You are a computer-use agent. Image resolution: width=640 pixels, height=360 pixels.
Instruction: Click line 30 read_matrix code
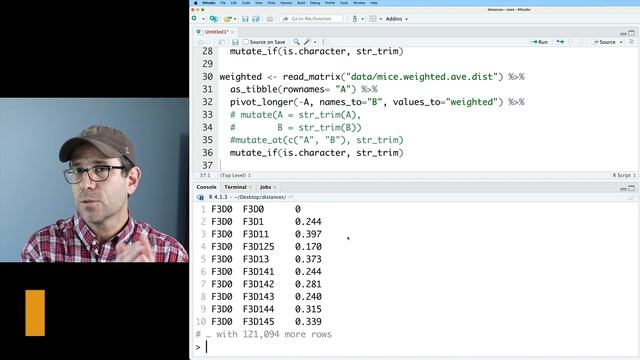[372, 77]
